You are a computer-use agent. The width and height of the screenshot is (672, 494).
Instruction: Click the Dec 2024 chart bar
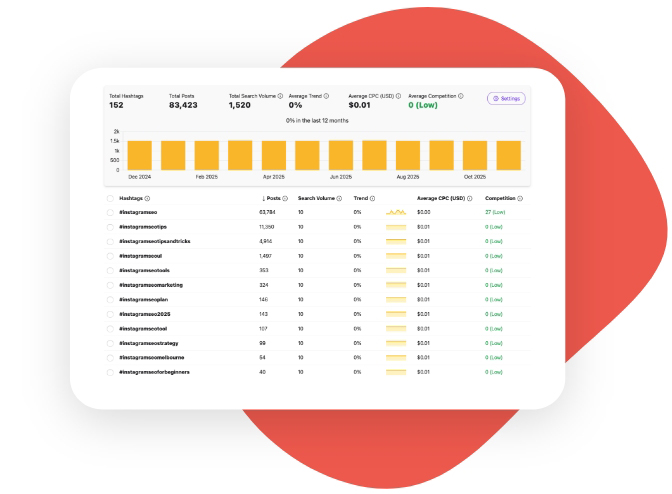[x=140, y=156]
